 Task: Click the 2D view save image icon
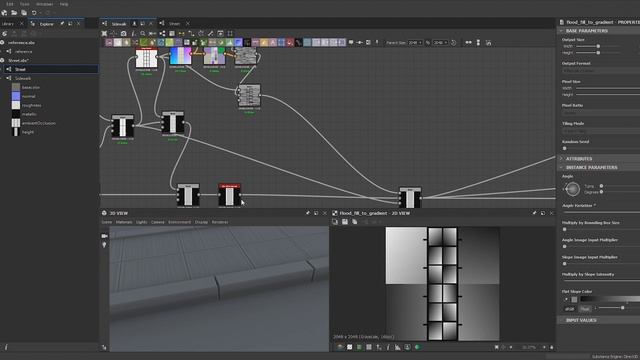(x=345, y=222)
